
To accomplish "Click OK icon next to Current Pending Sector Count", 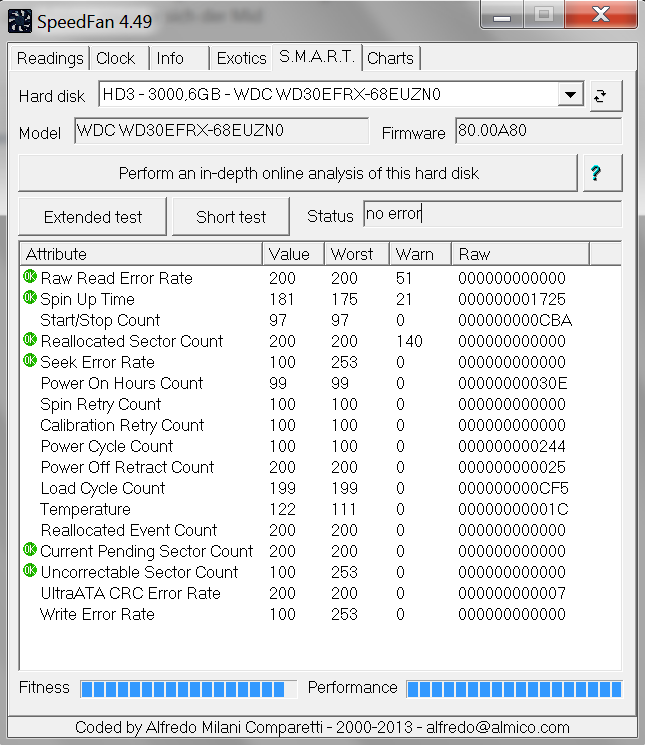I will pos(30,549).
